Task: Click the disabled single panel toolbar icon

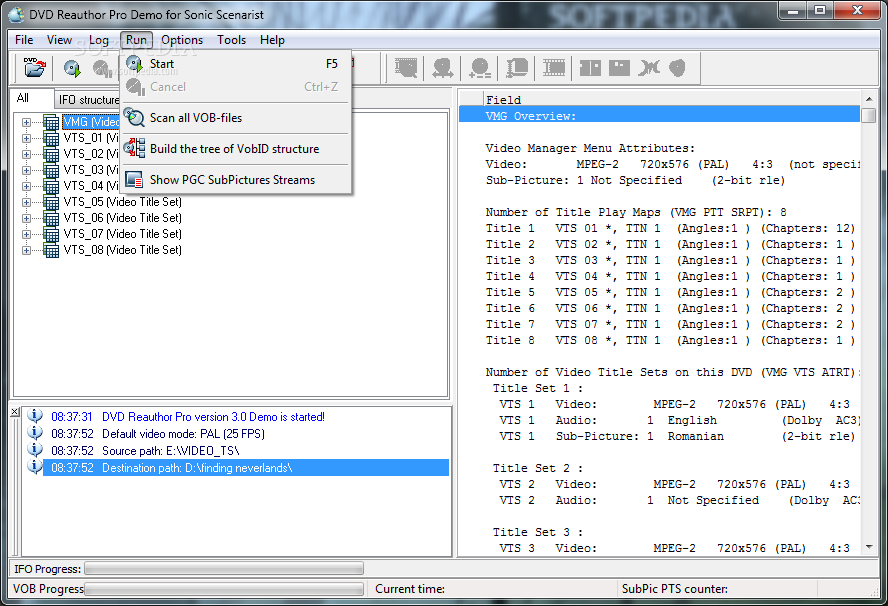Action: [x=619, y=67]
